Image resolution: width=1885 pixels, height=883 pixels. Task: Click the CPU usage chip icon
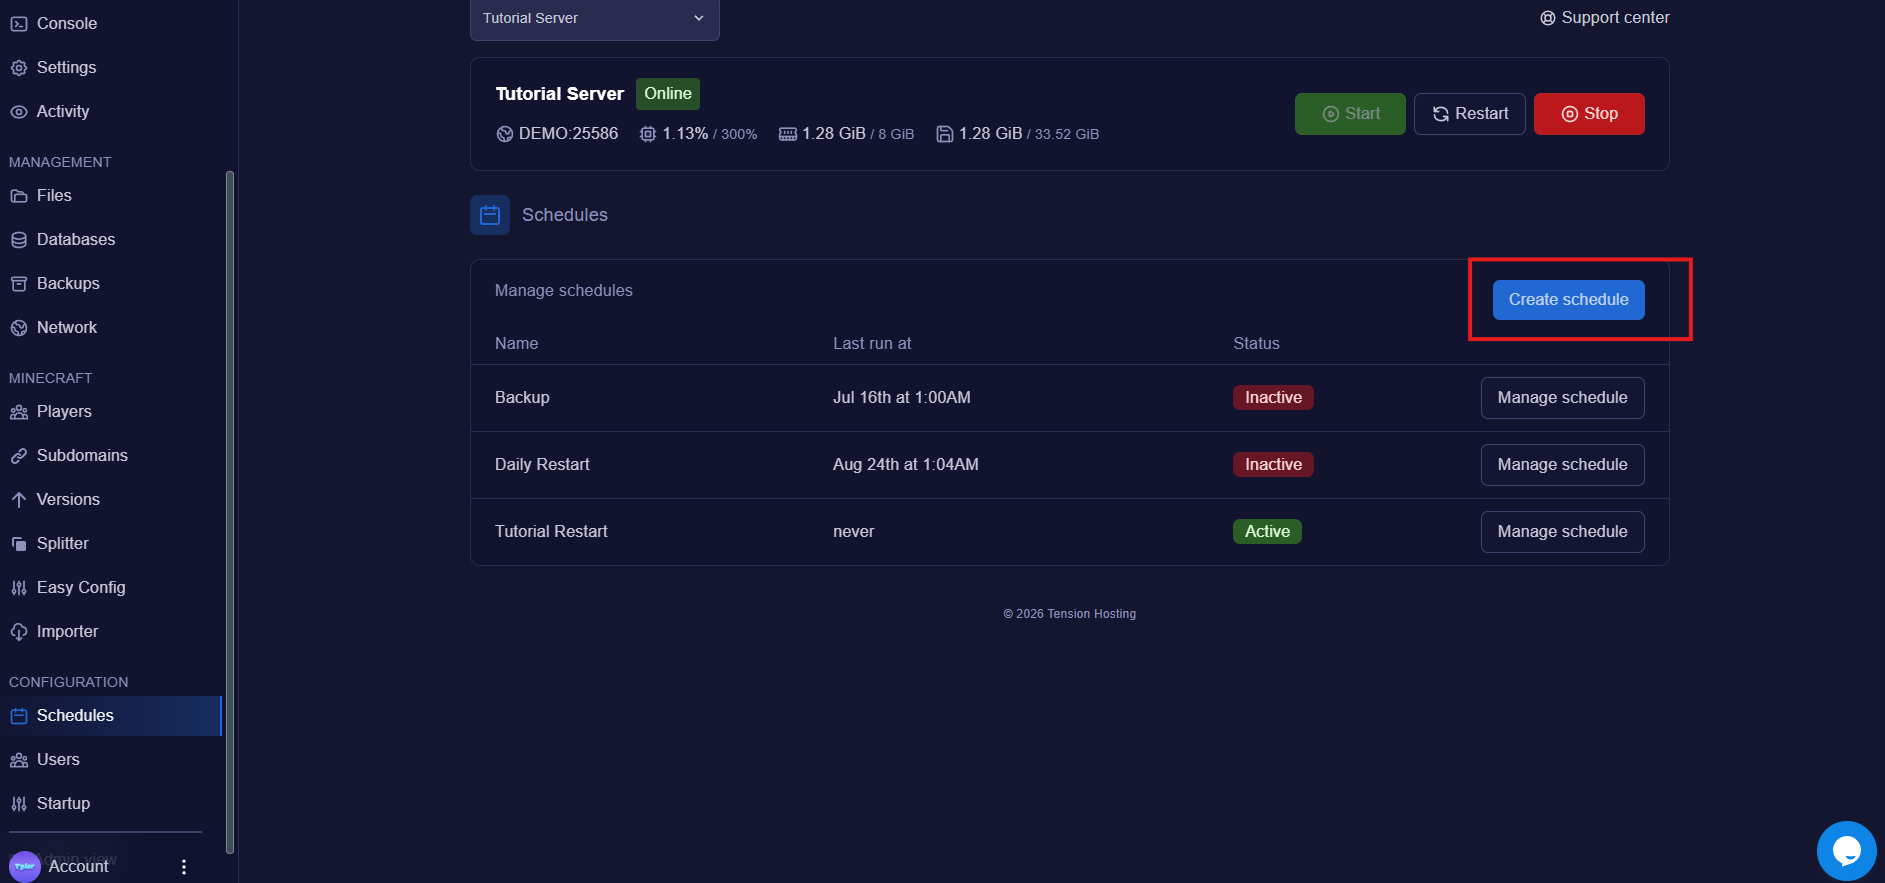(648, 134)
